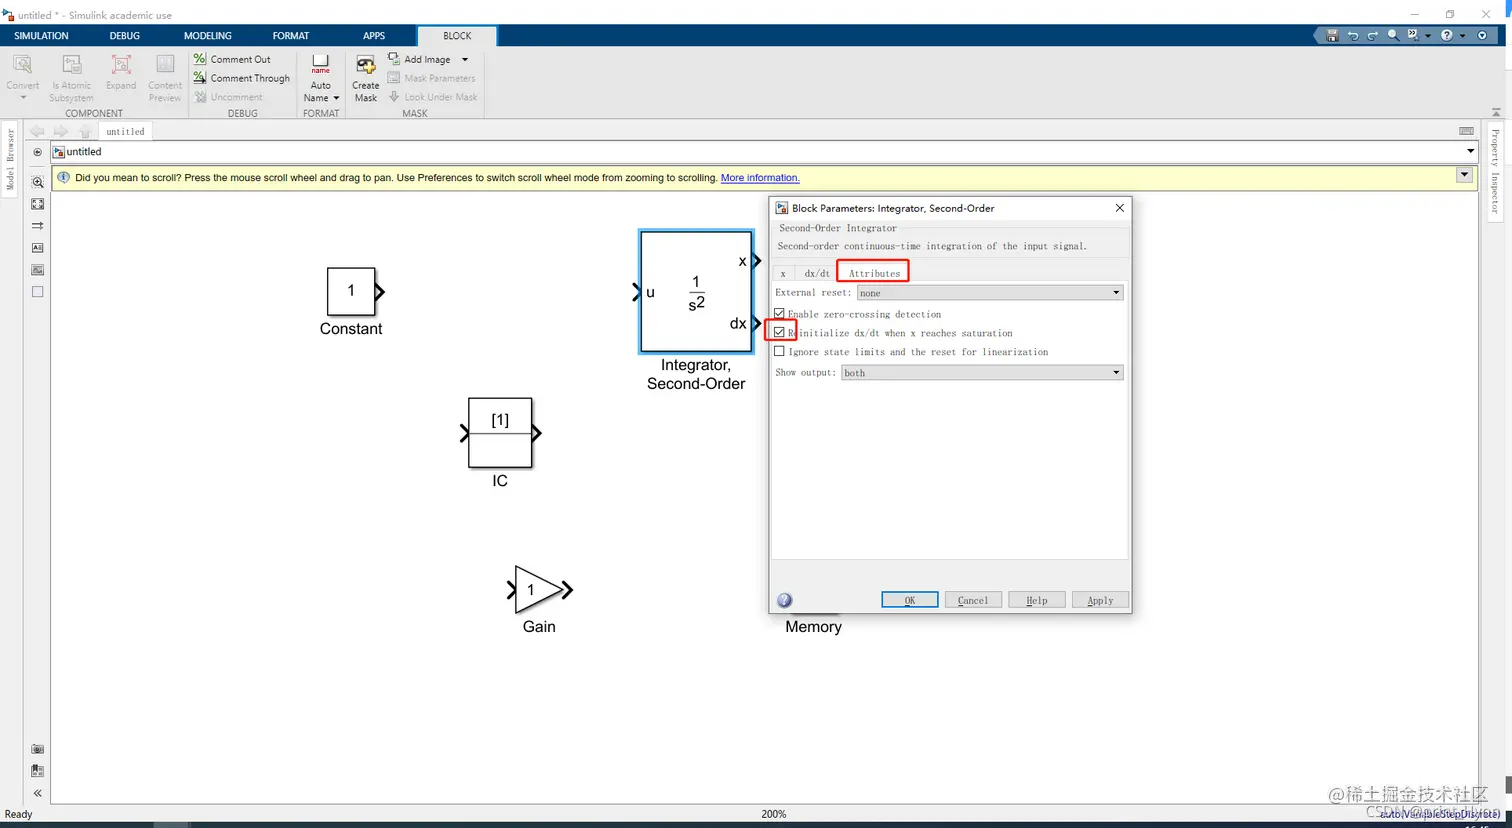This screenshot has height=828, width=1512.
Task: Click the Forward navigation arrow
Action: tap(61, 131)
